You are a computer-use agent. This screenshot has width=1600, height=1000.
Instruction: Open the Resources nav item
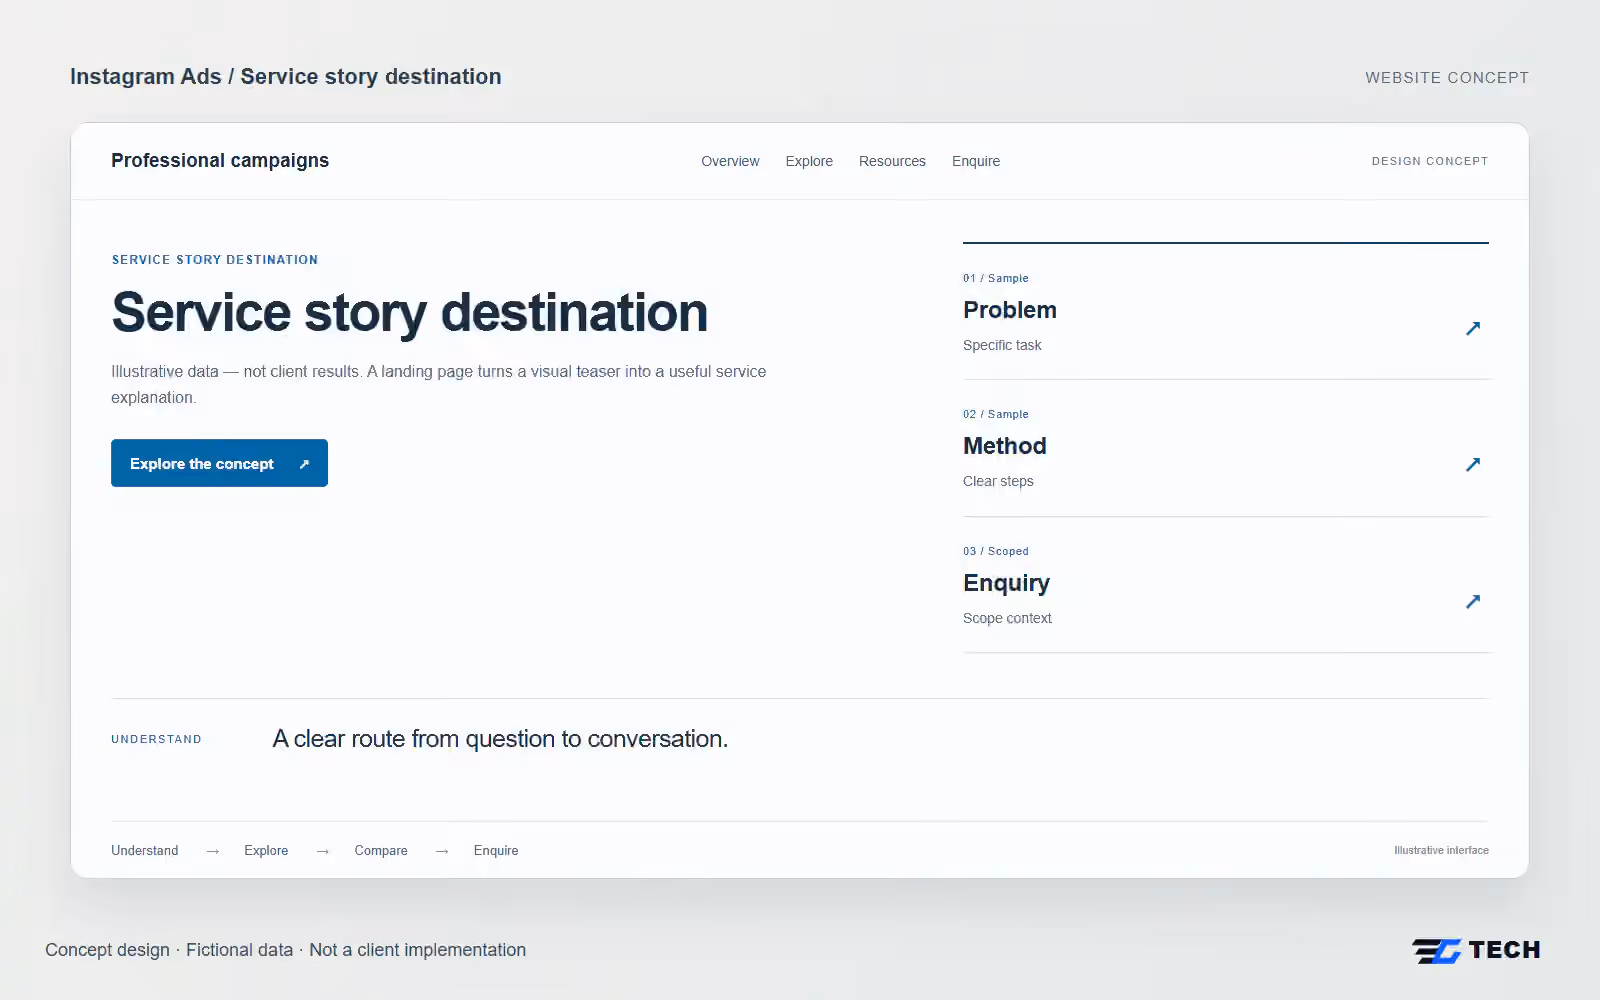click(x=892, y=161)
